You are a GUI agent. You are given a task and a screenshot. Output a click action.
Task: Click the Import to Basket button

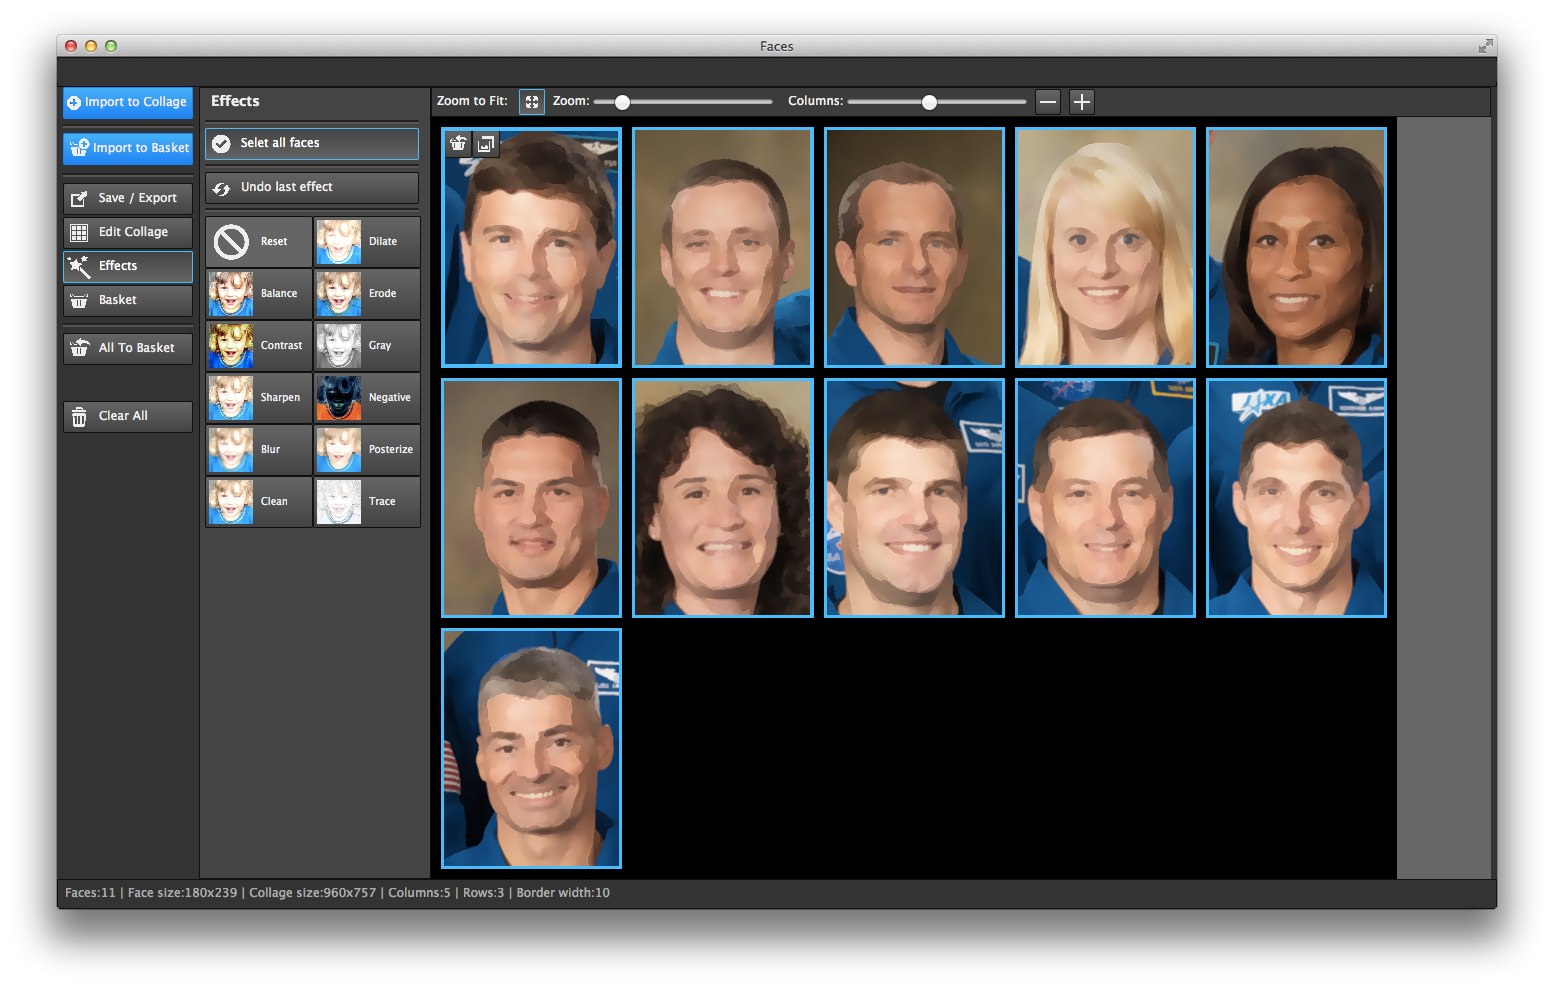click(128, 148)
